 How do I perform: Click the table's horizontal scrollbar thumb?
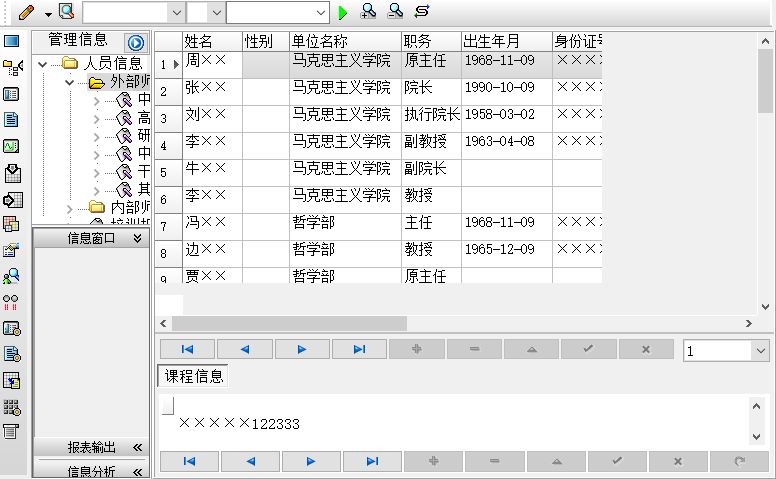point(289,324)
